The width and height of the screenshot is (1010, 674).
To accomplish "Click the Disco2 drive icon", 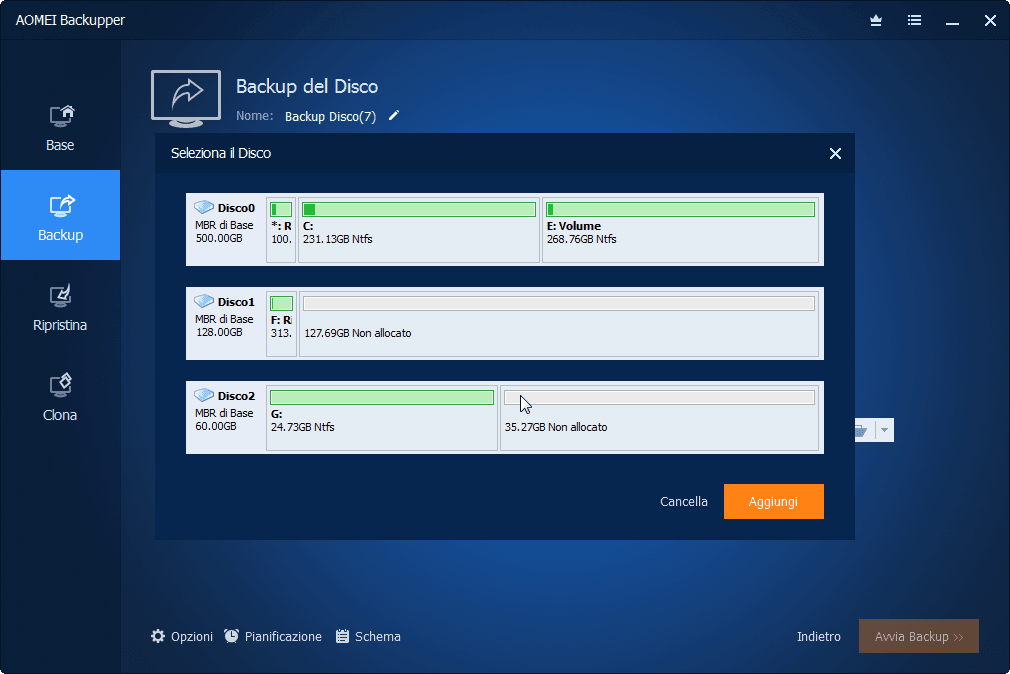I will [x=204, y=396].
